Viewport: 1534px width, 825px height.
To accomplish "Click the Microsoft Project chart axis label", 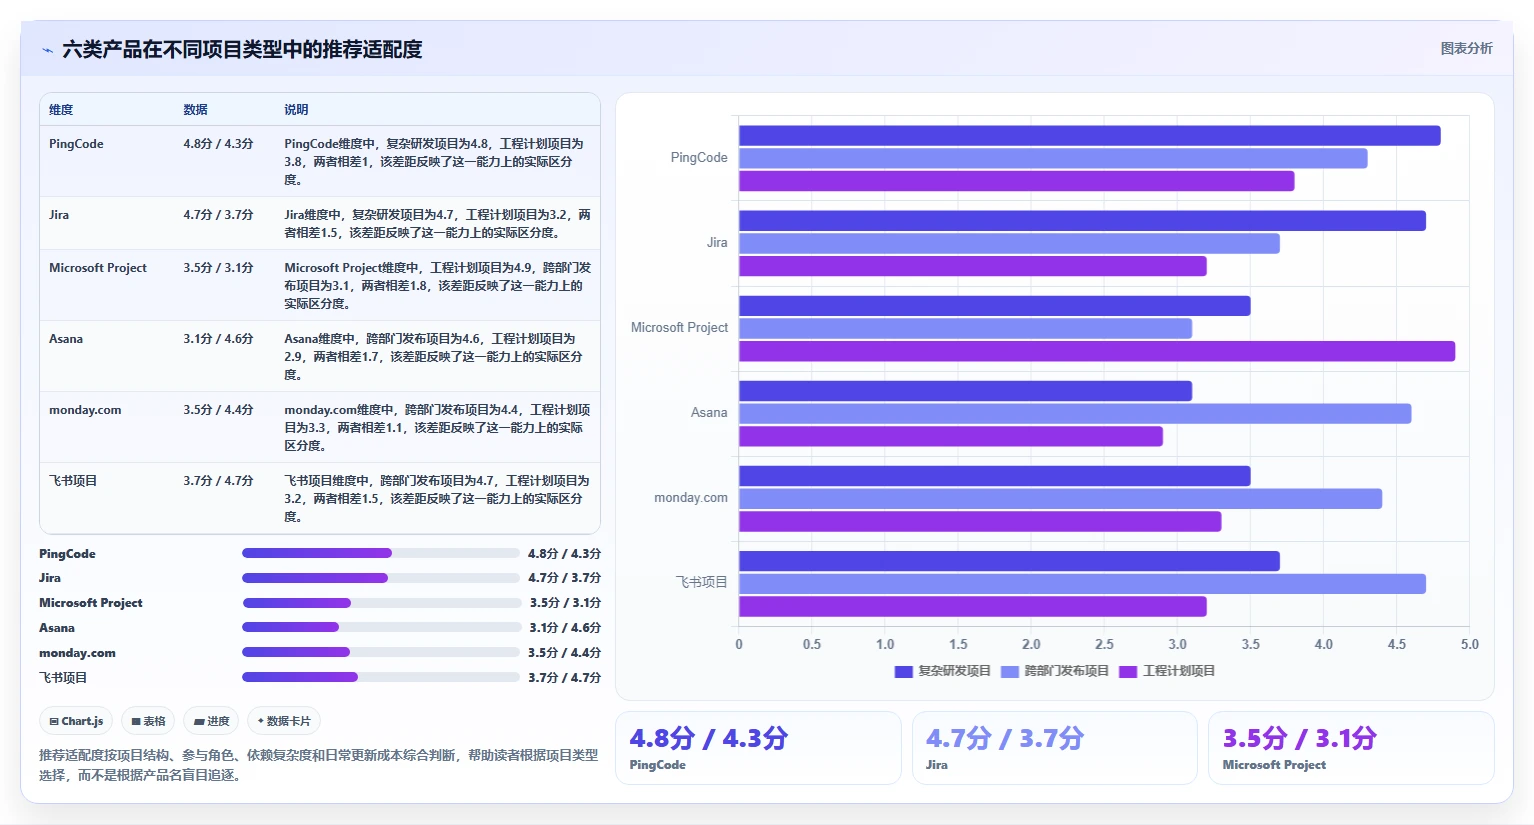I will click(x=679, y=328).
